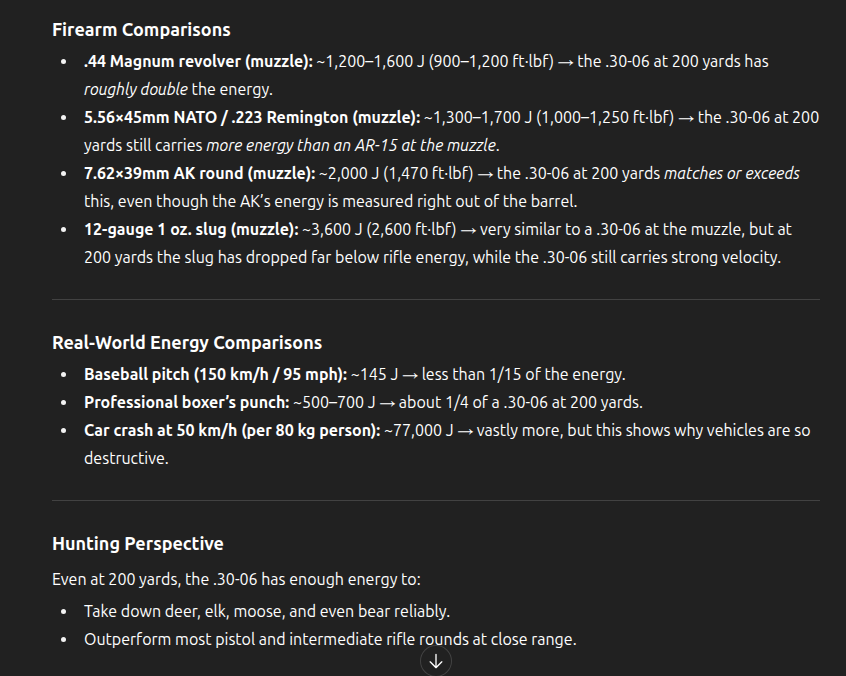Click the 7.62×39mm AK round label
This screenshot has height=676, width=846.
(x=200, y=174)
